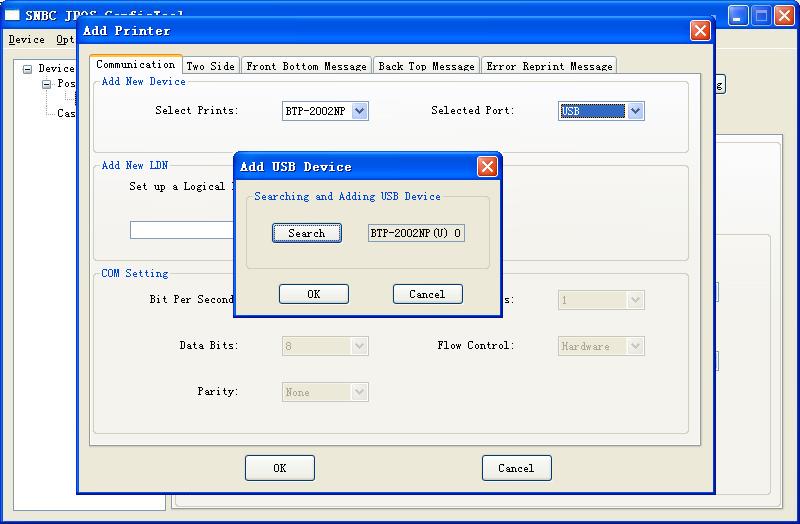Open the Select Prints dropdown BTP-2002NP

(325, 111)
